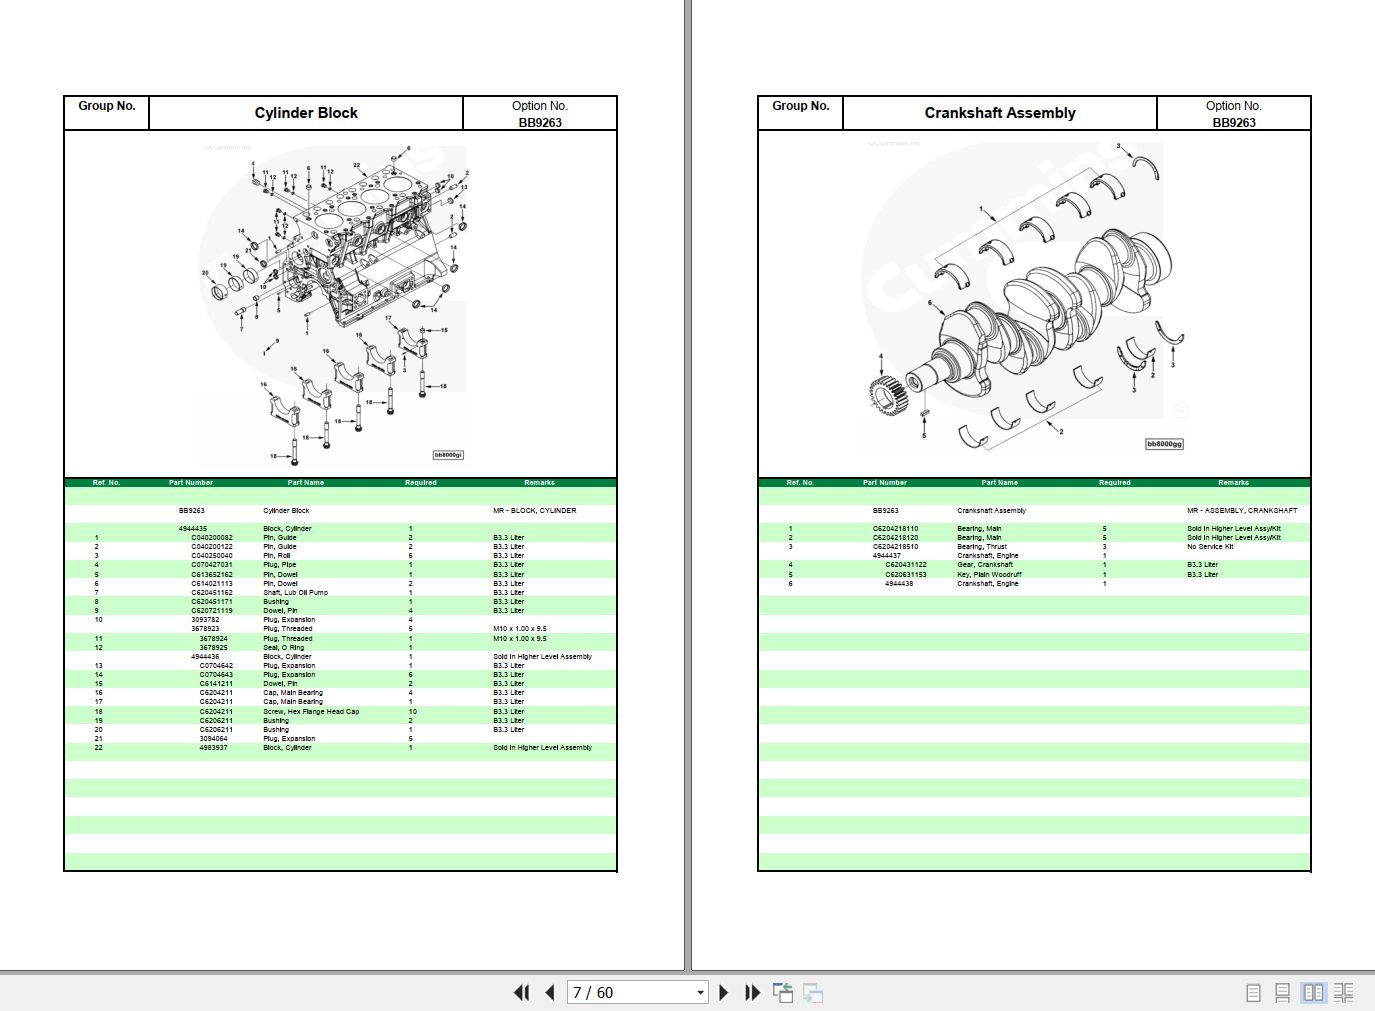Viewport: 1375px width, 1011px height.
Task: Toggle two-page facing layout
Action: (1313, 992)
